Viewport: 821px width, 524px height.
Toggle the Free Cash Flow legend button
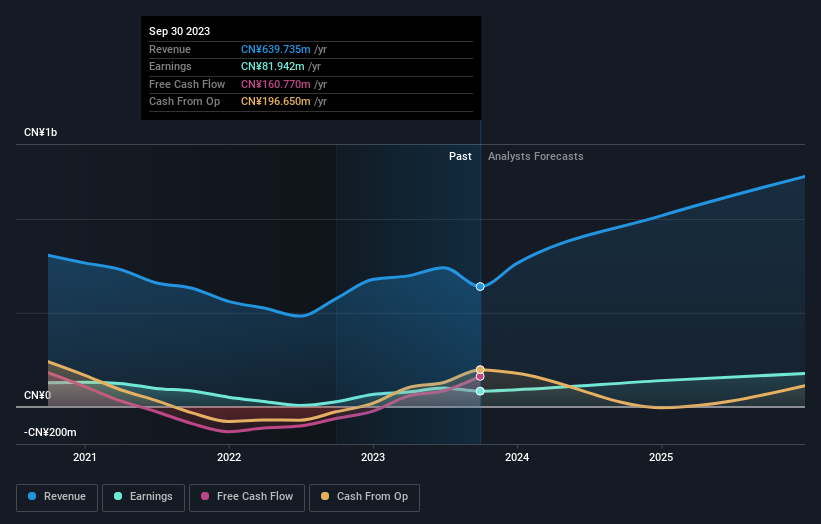(247, 497)
